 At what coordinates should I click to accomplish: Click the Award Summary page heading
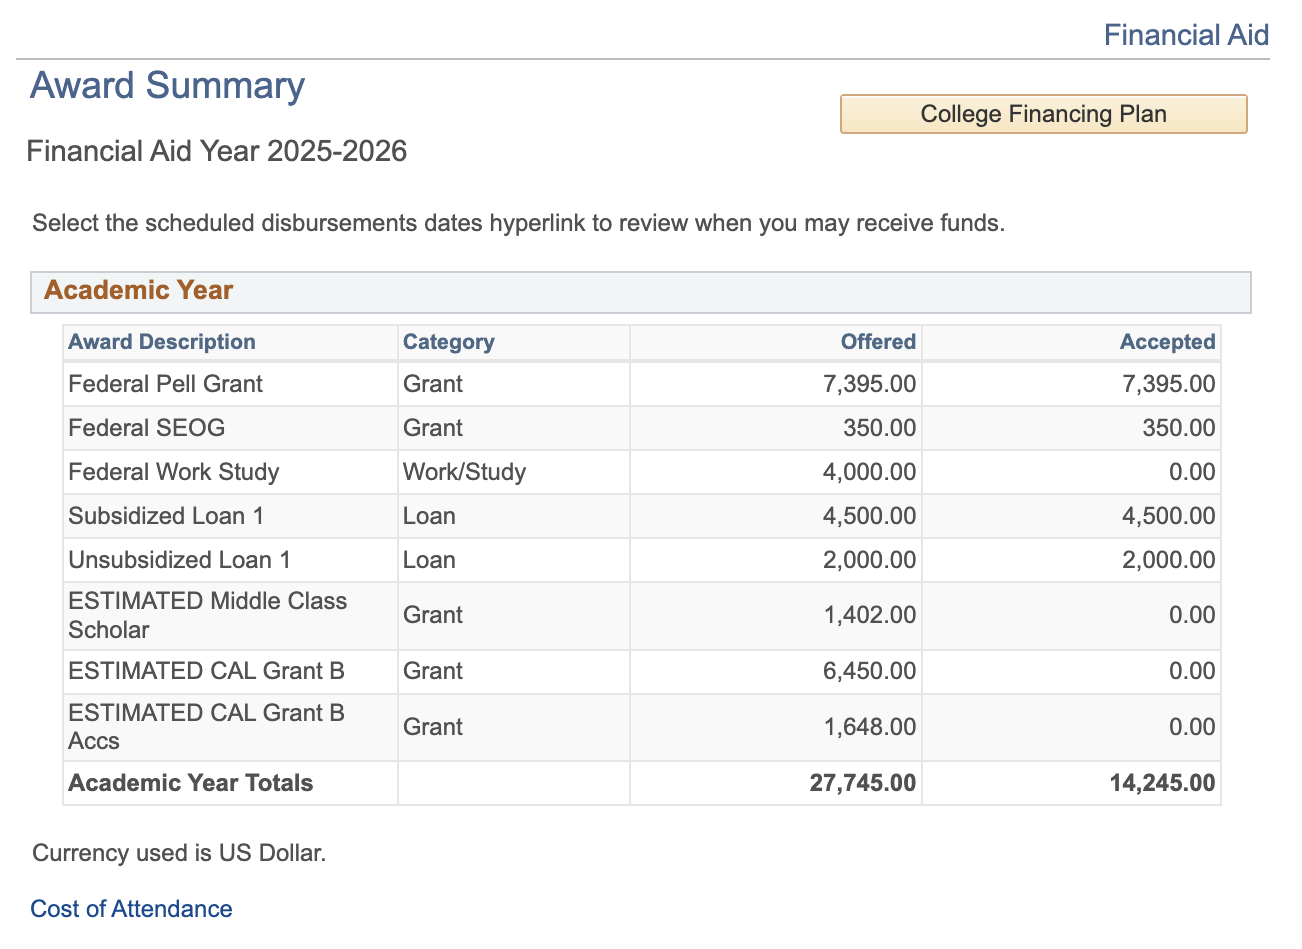coord(167,86)
